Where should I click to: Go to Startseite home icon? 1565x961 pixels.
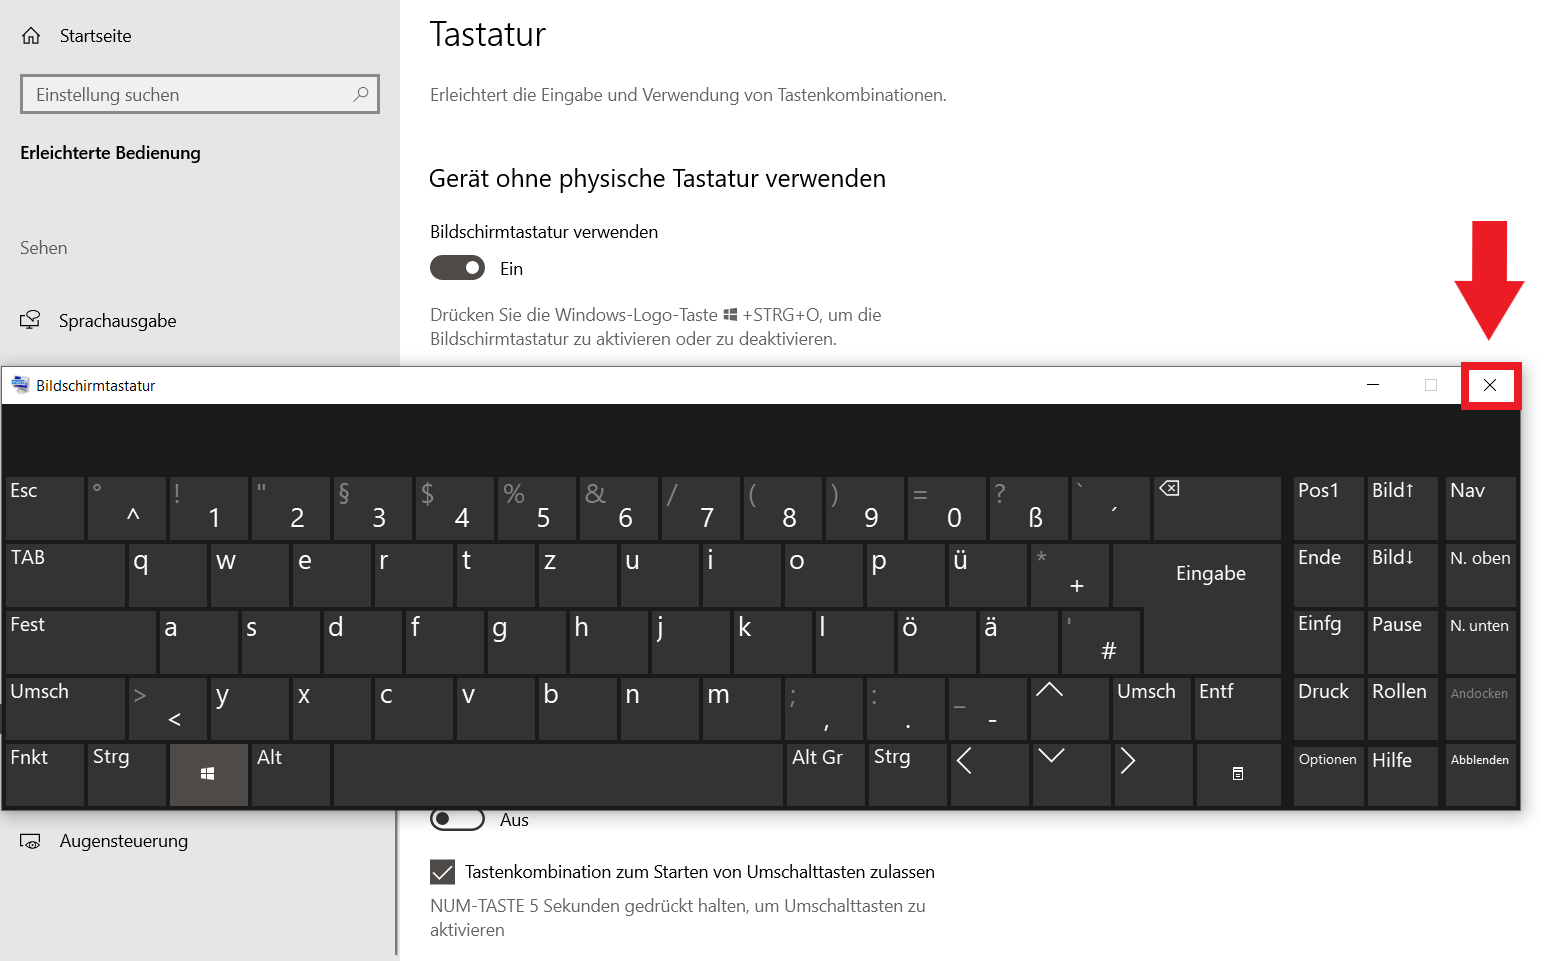point(31,36)
